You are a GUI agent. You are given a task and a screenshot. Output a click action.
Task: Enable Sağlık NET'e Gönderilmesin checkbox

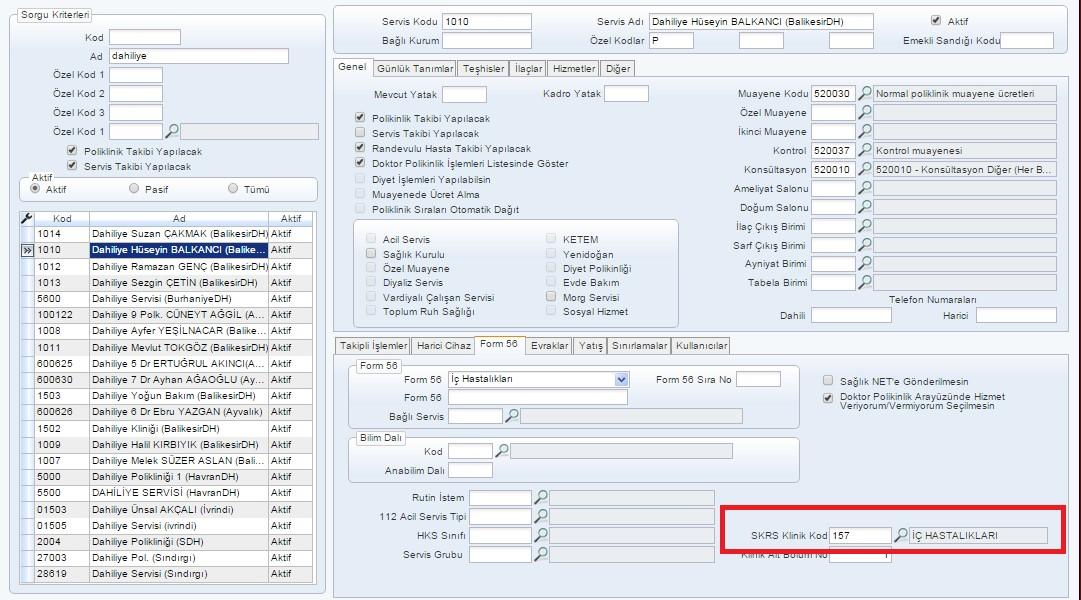[x=828, y=381]
